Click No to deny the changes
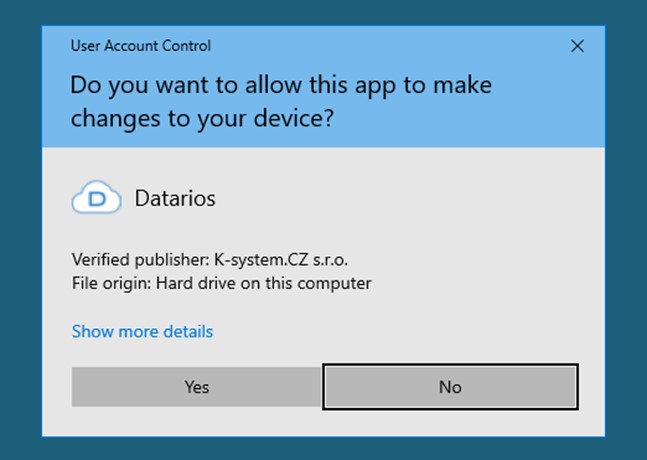Screen dimensions: 647x460 (x=450, y=386)
